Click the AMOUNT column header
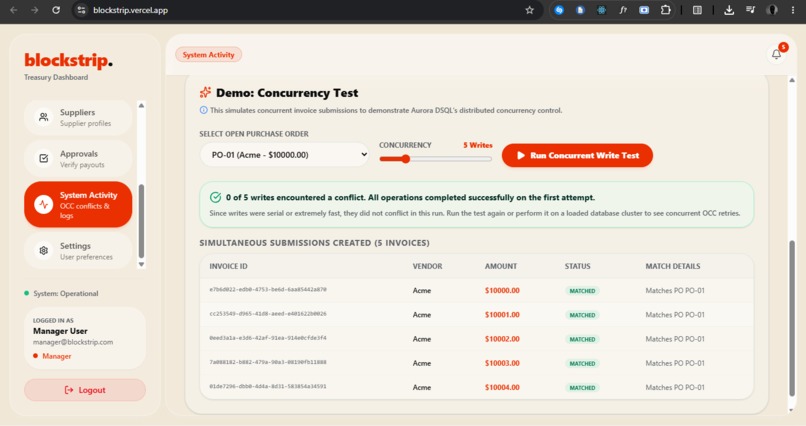Screen dimensions: 806x426 tap(501, 266)
